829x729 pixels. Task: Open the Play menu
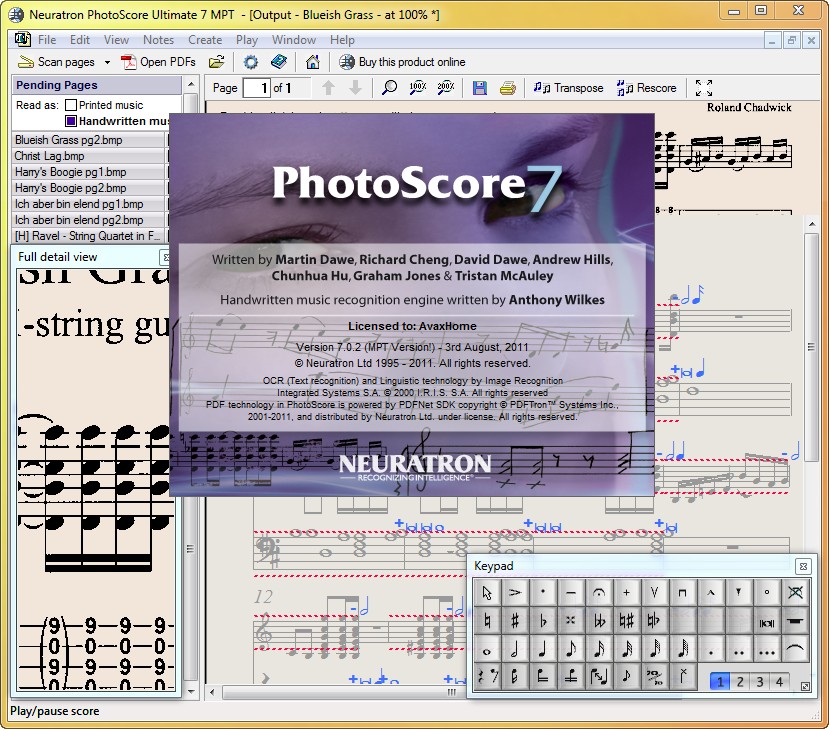[246, 40]
